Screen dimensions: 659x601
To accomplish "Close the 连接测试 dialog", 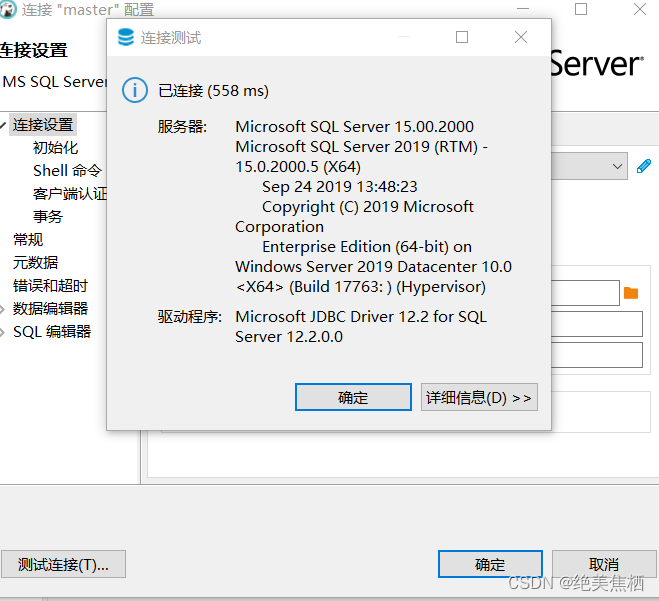I will (x=521, y=37).
